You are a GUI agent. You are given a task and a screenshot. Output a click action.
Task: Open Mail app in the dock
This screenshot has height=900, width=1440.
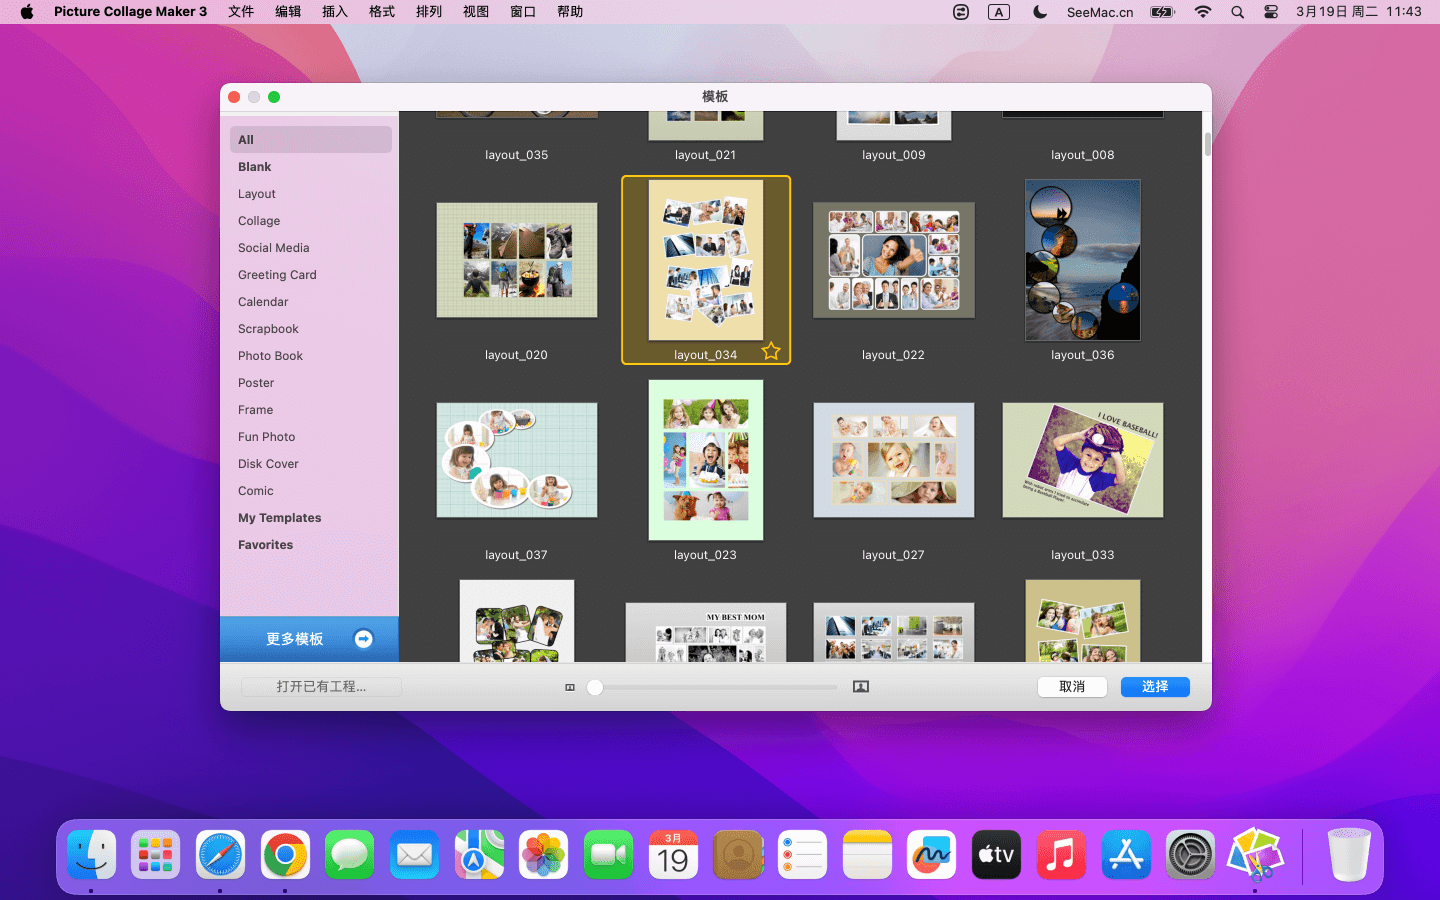(x=414, y=855)
